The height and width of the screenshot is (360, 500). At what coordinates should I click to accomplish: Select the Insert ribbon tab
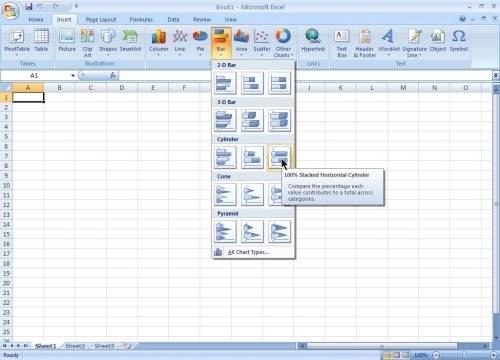click(64, 20)
